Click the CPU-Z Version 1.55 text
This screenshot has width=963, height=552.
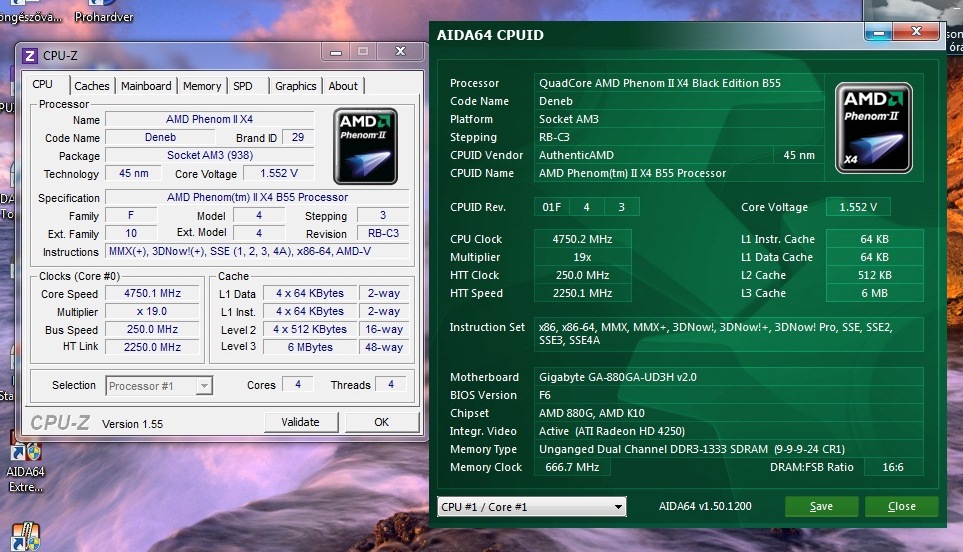(132, 424)
